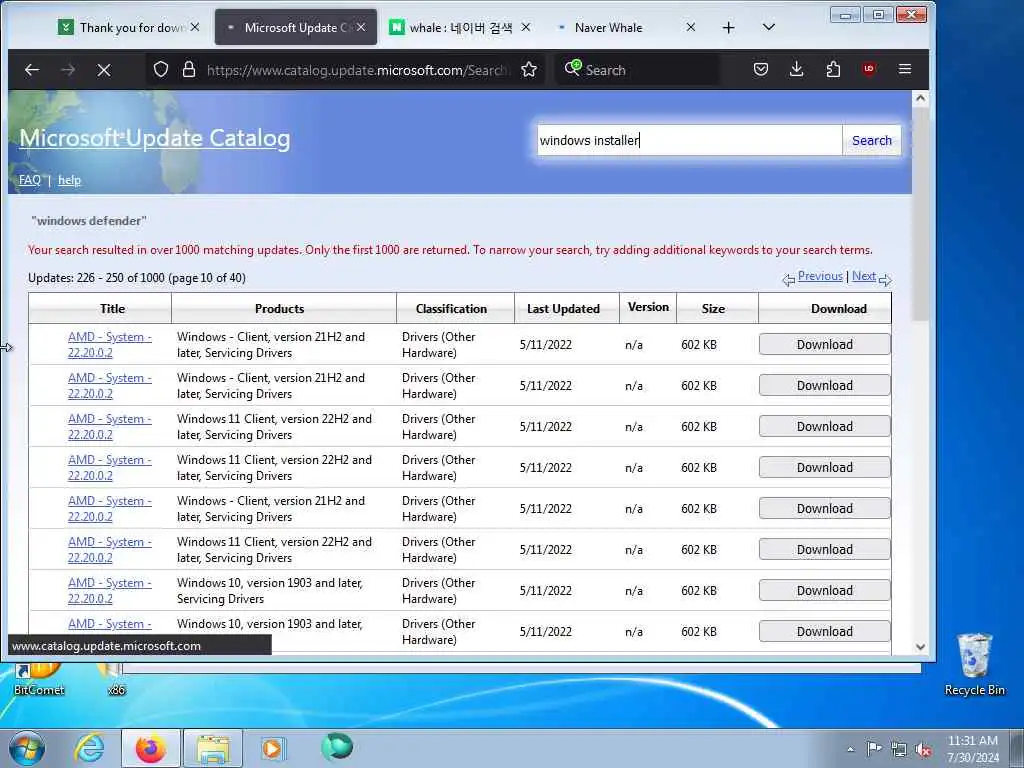This screenshot has height=768, width=1024.
Task: Download the seventh listed update
Action: click(x=825, y=590)
